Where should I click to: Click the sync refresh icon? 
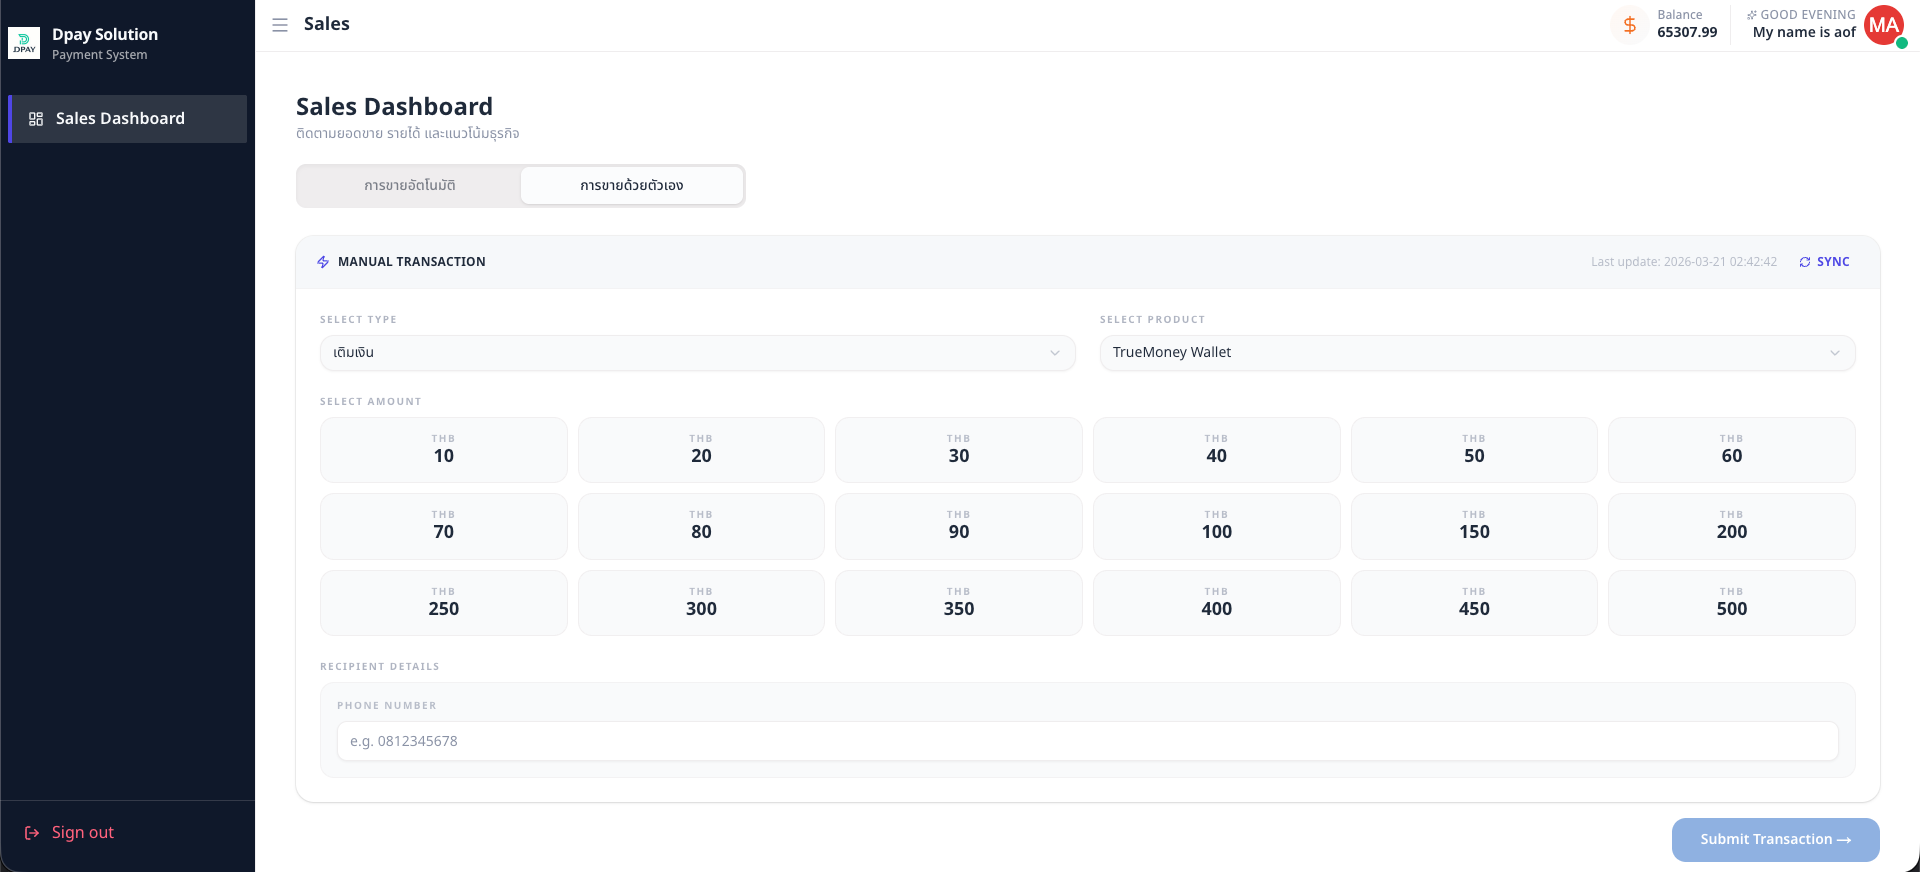[1805, 262]
